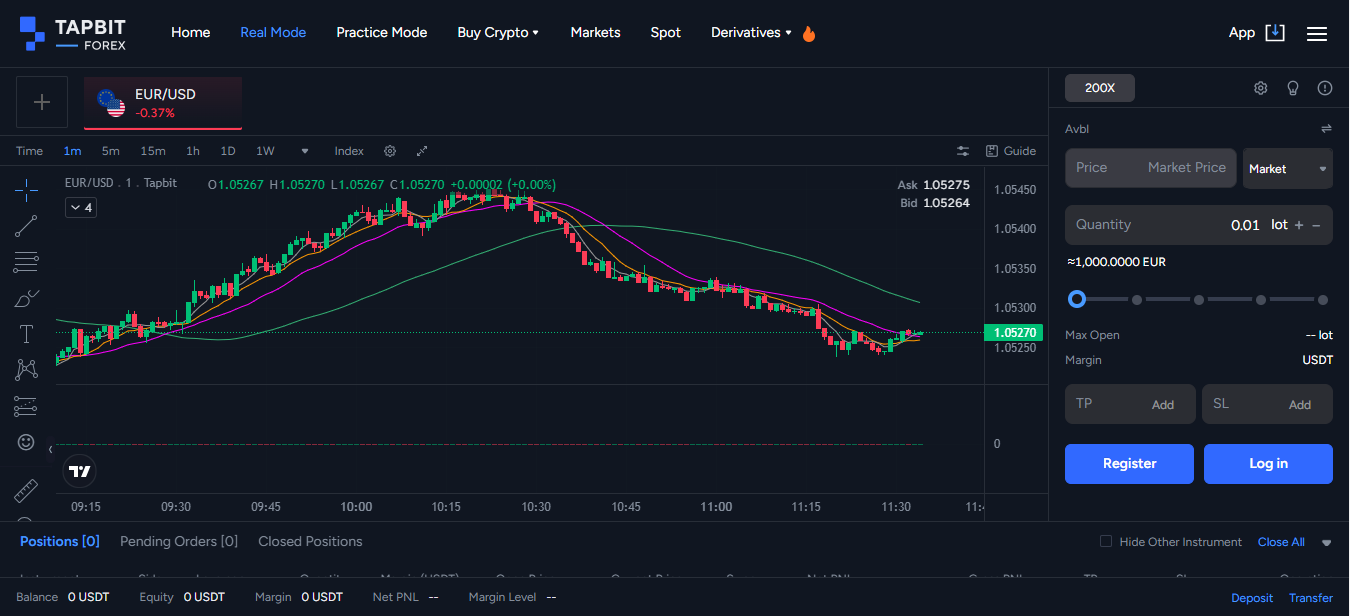Image resolution: width=1350 pixels, height=616 pixels.
Task: Toggle Hide Other Instrument checkbox
Action: (x=1106, y=542)
